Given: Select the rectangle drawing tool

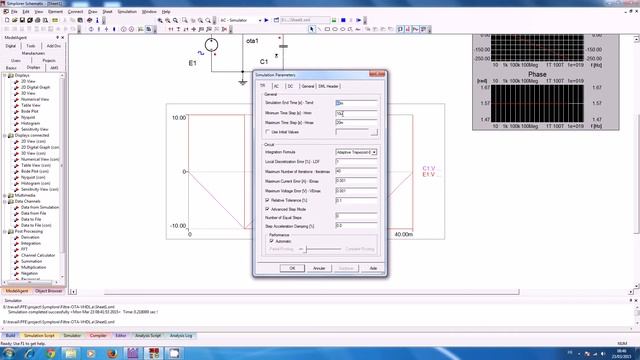Looking at the screenshot, I should (x=327, y=29).
